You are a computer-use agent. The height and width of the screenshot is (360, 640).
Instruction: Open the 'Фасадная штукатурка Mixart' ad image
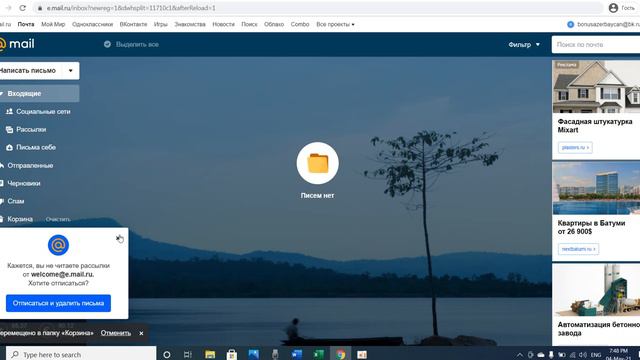[596, 87]
